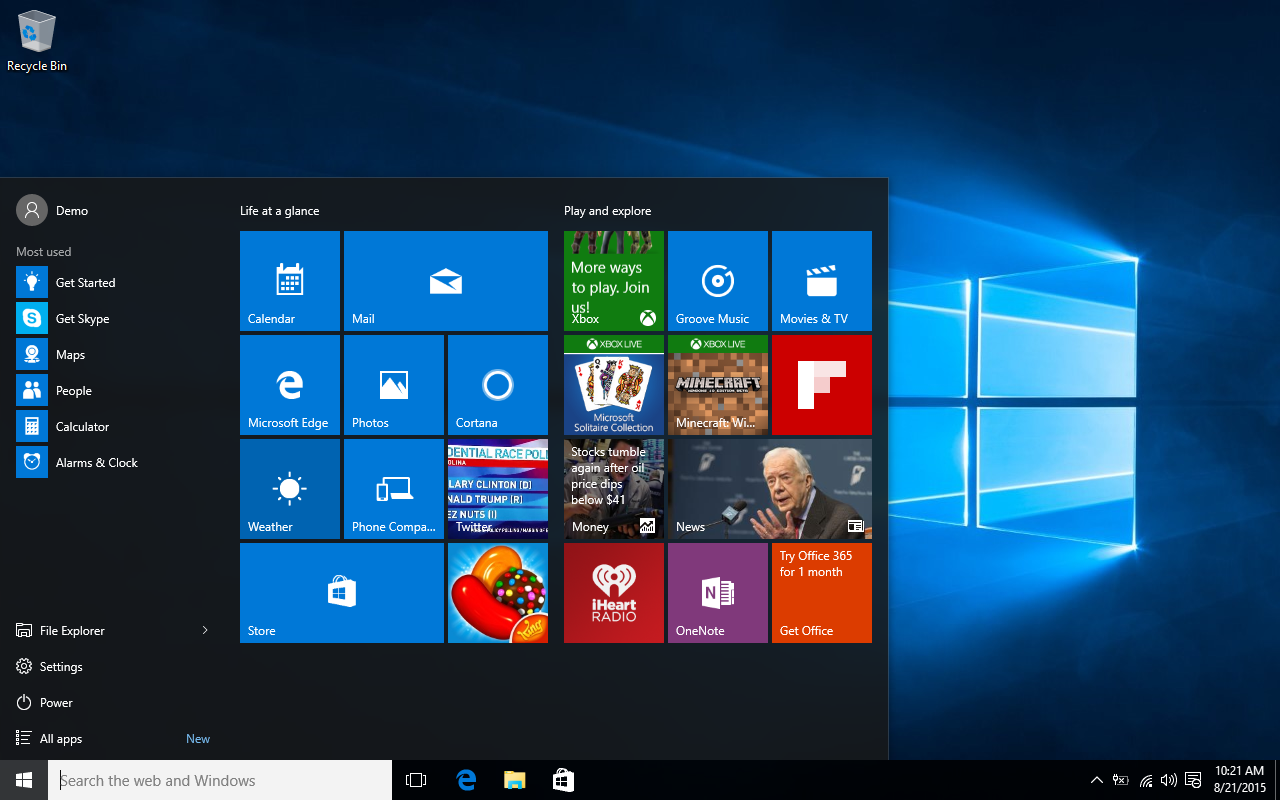Launch the Microsoft Edge tile
Screen dimensions: 1280x800
(290, 385)
